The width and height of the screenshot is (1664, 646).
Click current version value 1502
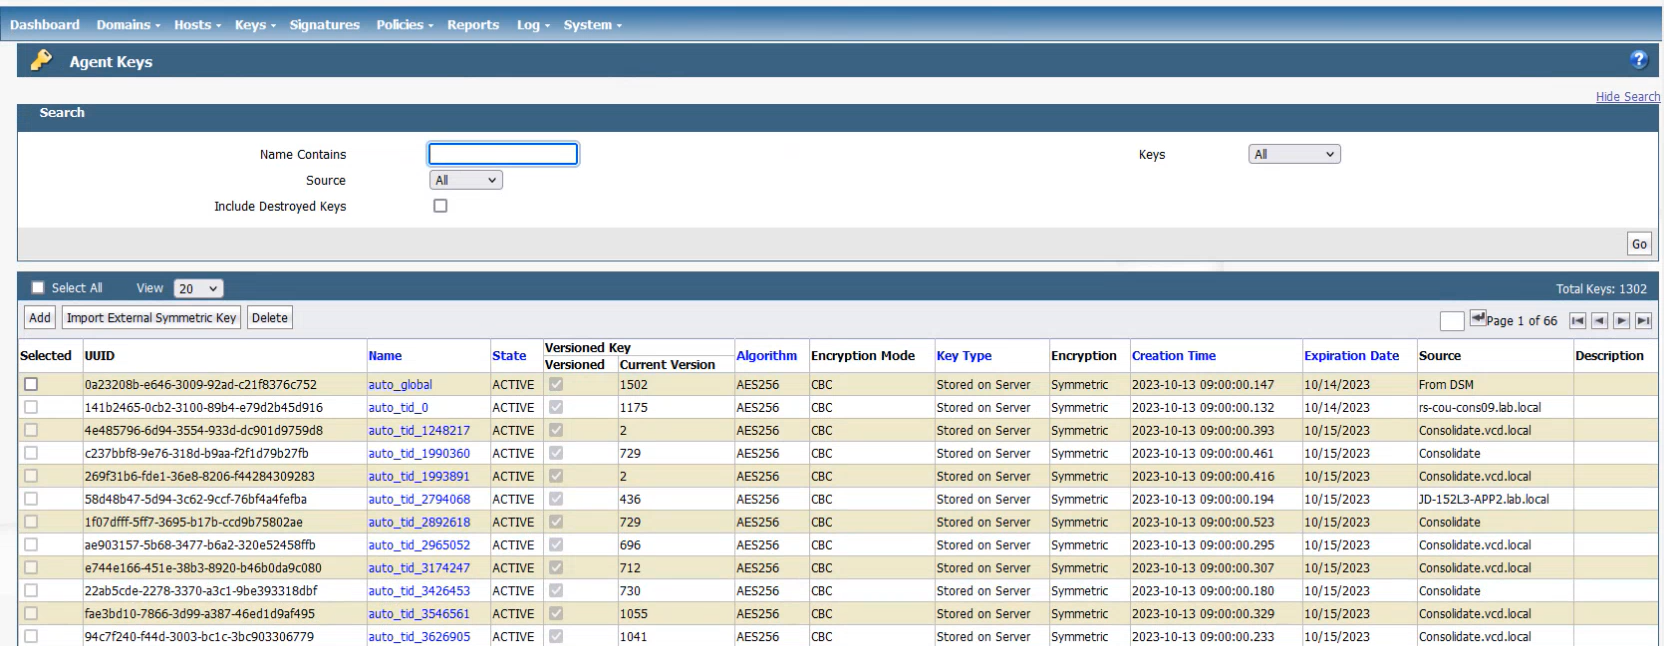[633, 385]
